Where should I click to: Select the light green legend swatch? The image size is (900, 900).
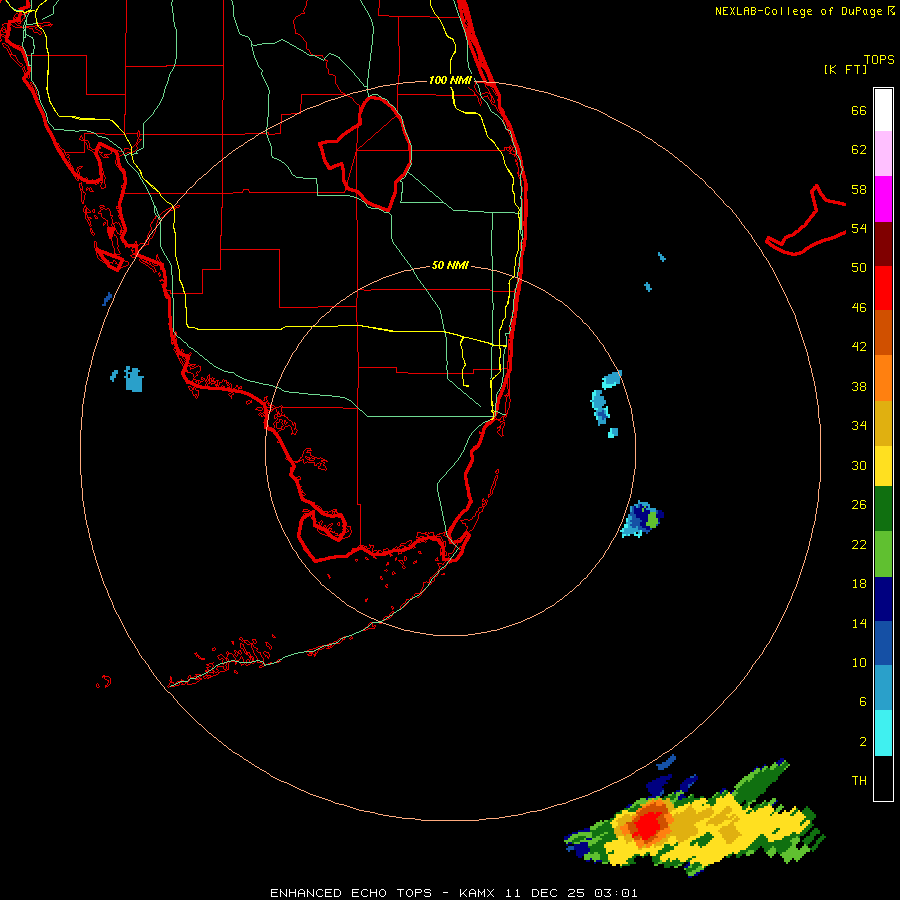click(x=883, y=554)
